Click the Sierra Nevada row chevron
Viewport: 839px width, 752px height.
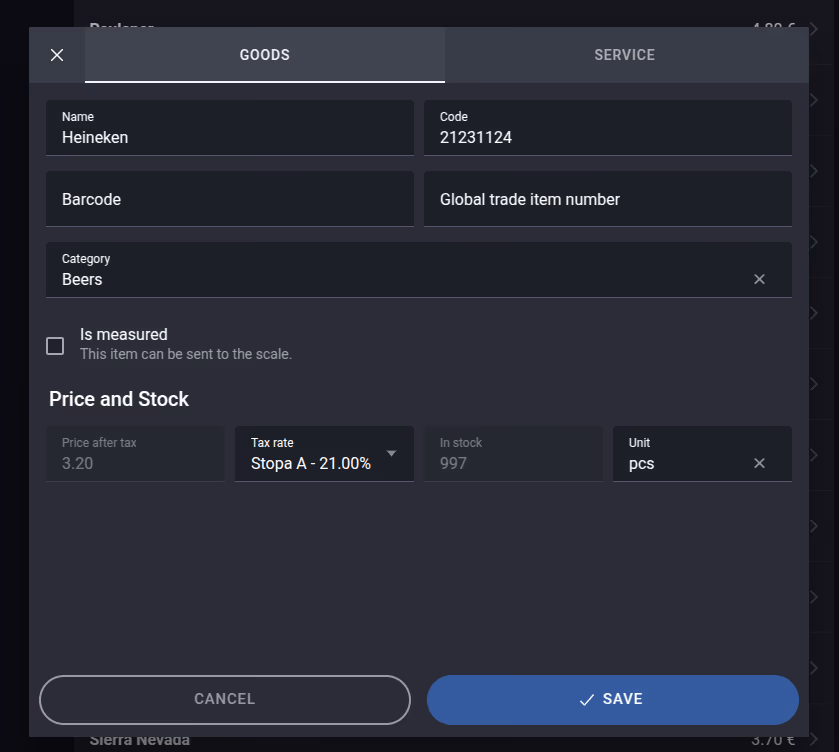[814, 739]
